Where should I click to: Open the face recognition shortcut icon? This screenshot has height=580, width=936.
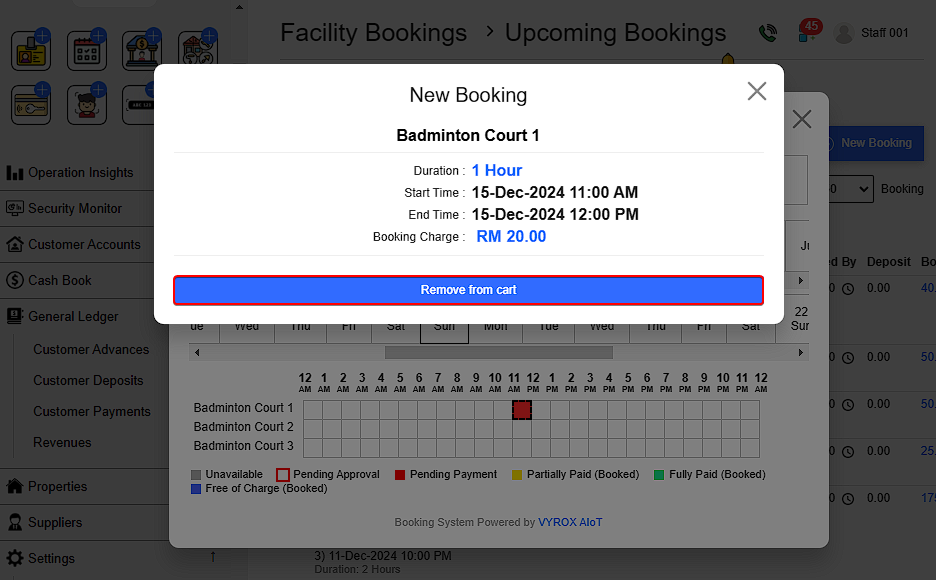(x=87, y=105)
